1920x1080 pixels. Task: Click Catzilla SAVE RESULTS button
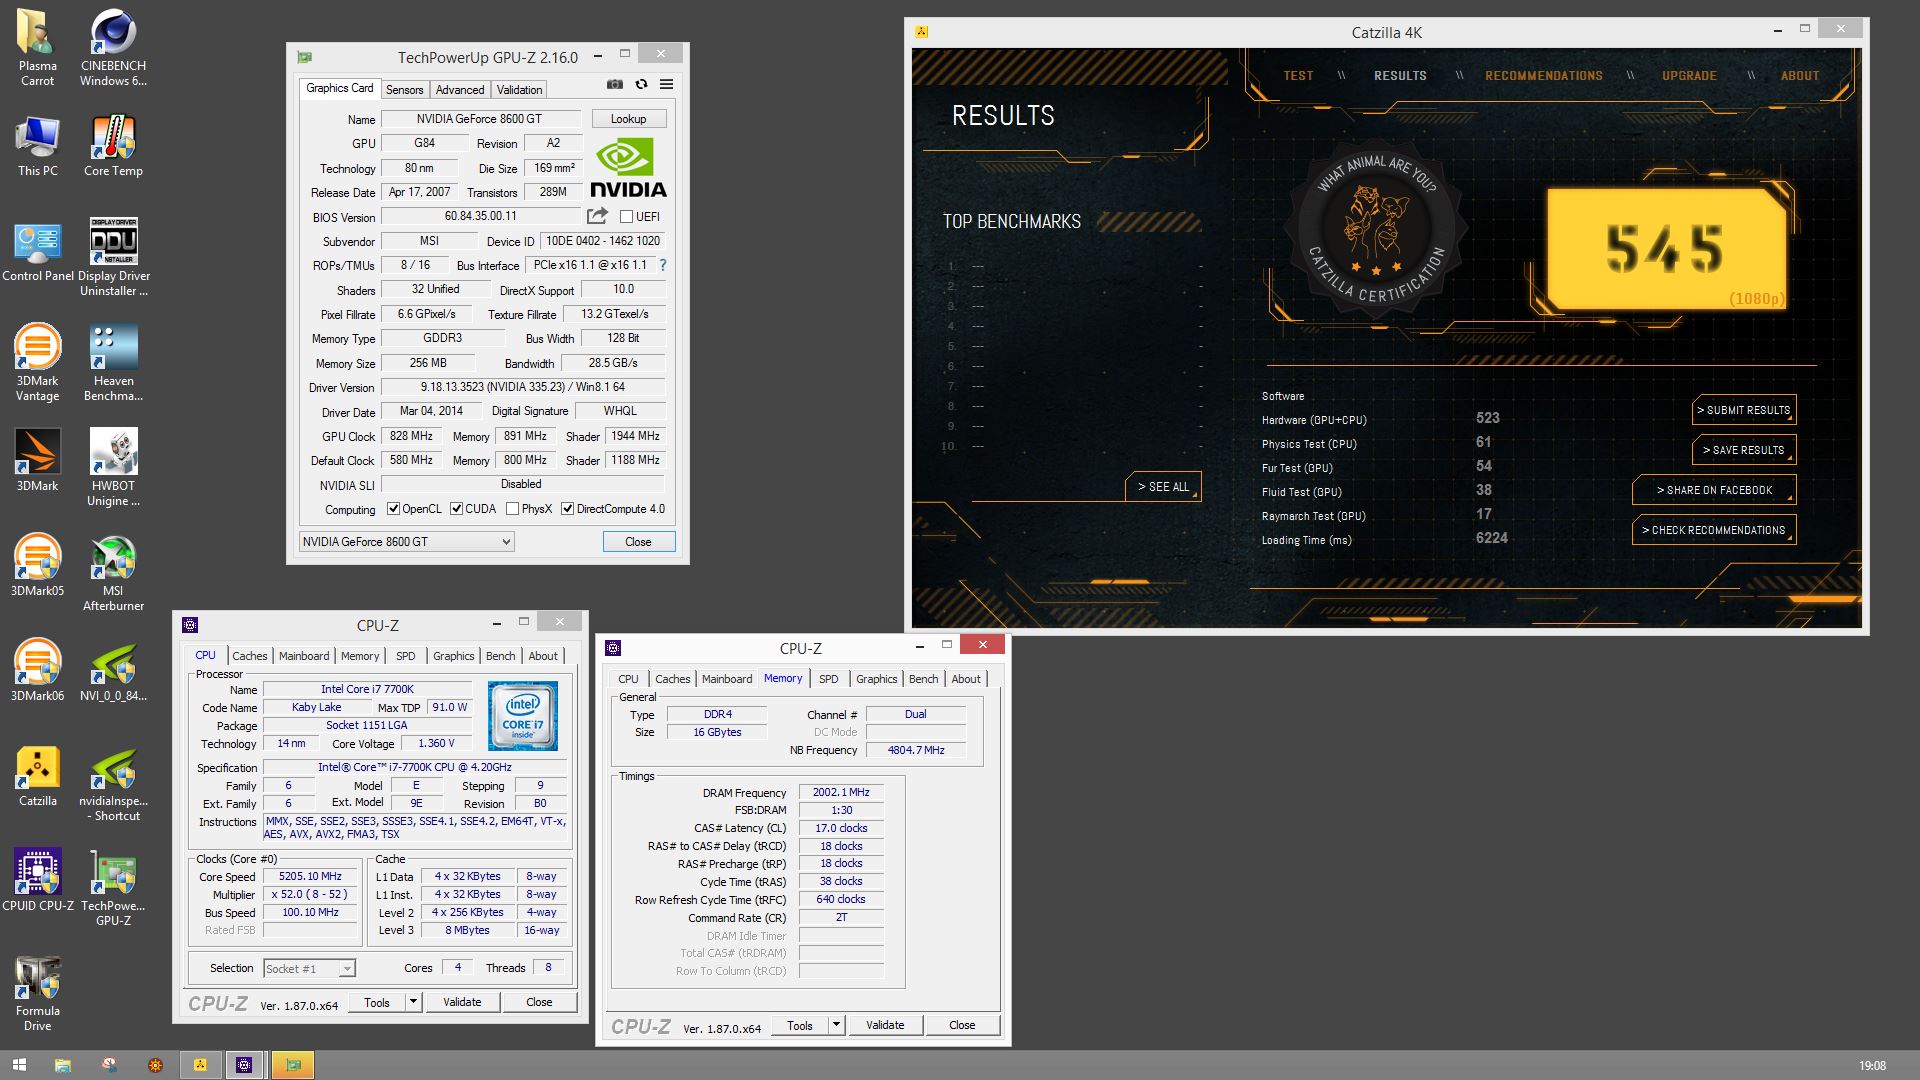[x=1743, y=450]
